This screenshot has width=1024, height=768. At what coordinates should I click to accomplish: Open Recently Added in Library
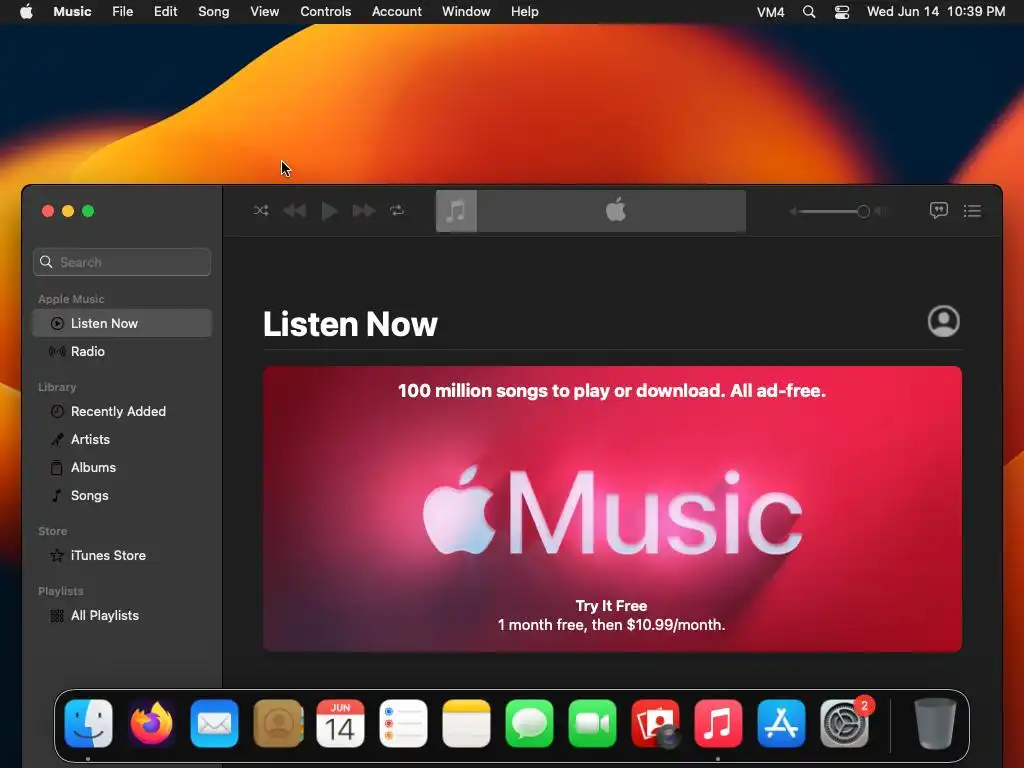[x=122, y=411]
